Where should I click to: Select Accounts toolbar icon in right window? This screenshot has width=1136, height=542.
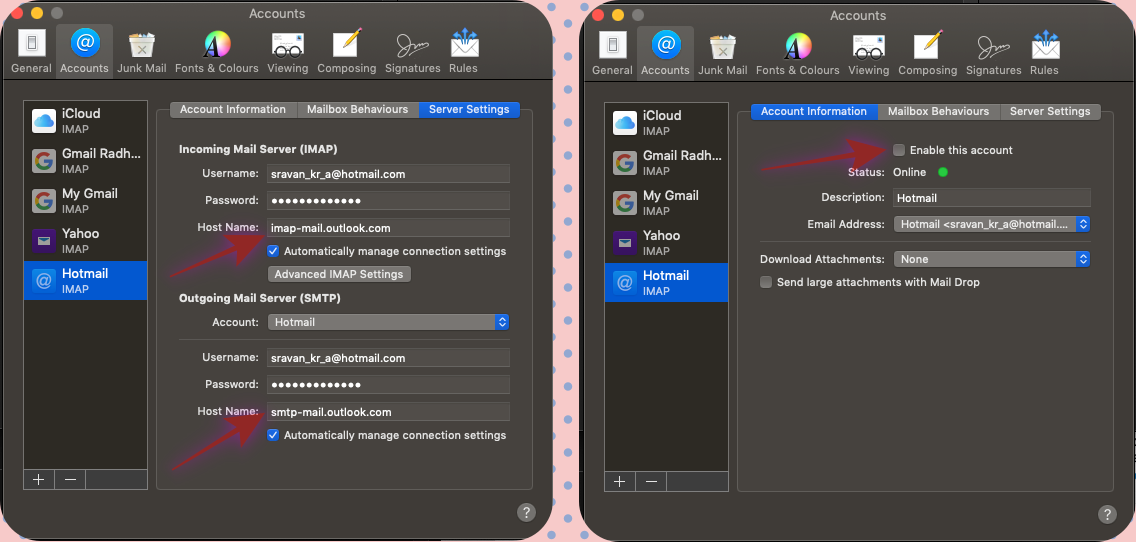pos(665,54)
